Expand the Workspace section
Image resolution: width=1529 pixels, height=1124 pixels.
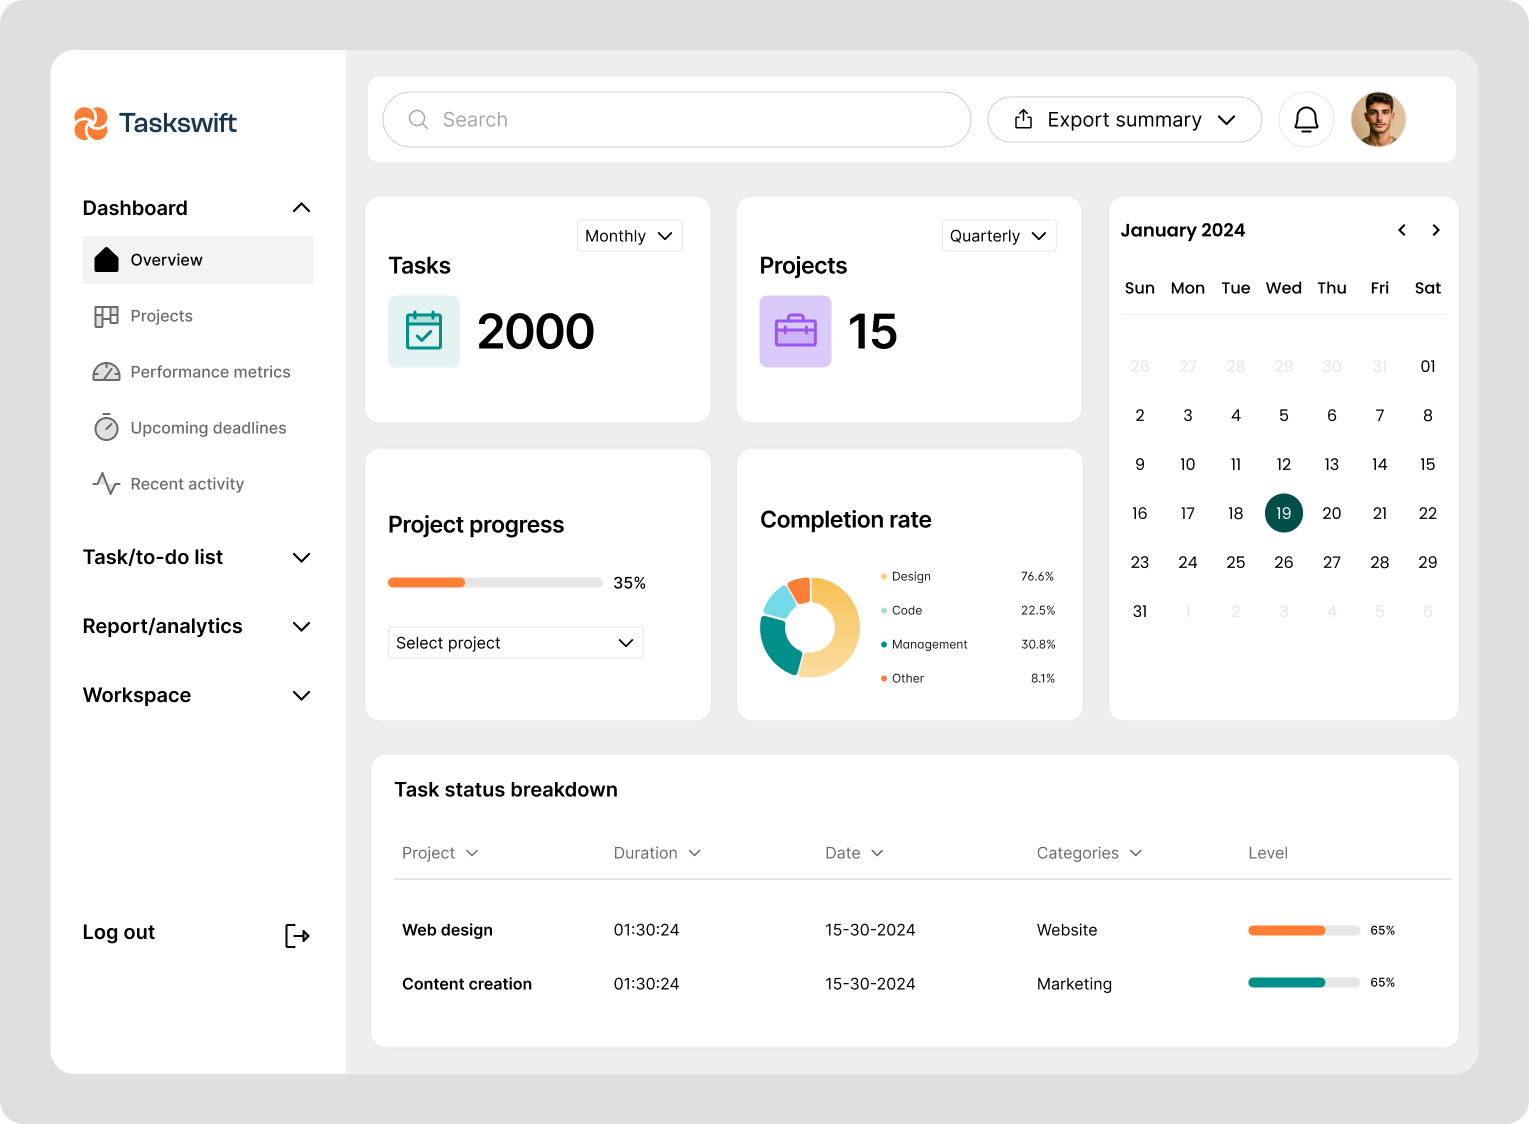point(301,695)
